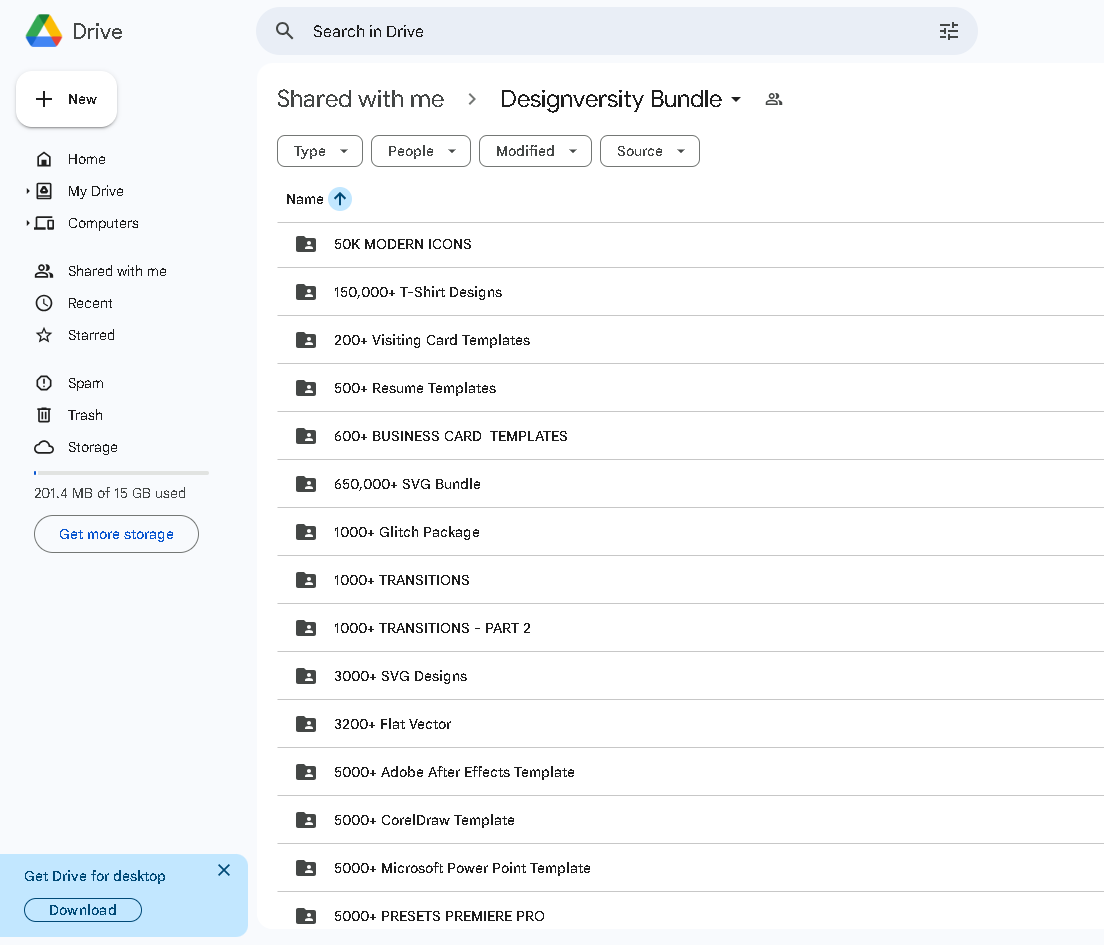Open the Type filter dropdown
This screenshot has width=1104, height=945.
click(x=320, y=151)
